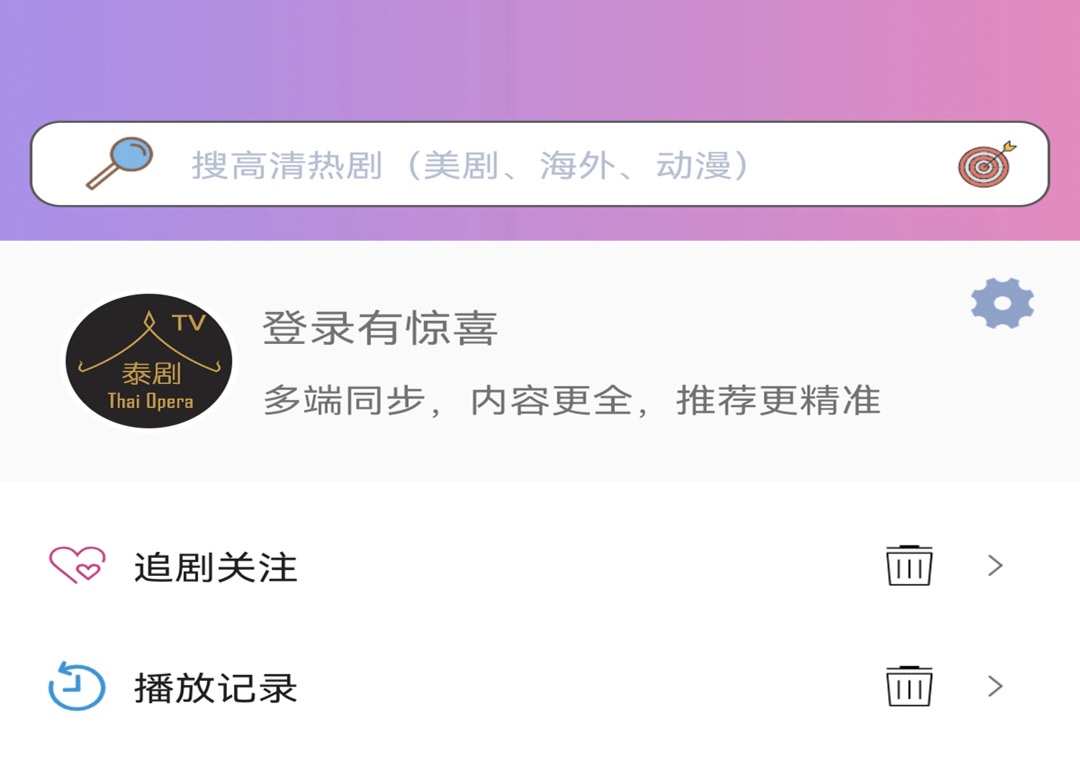Clear 播放记录 with its trash icon
1080x772 pixels.
(x=909, y=686)
